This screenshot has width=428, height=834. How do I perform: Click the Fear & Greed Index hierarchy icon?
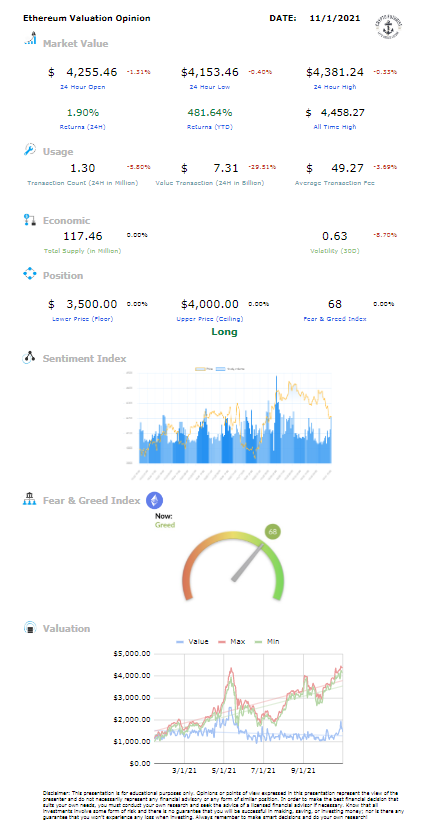tap(29, 499)
